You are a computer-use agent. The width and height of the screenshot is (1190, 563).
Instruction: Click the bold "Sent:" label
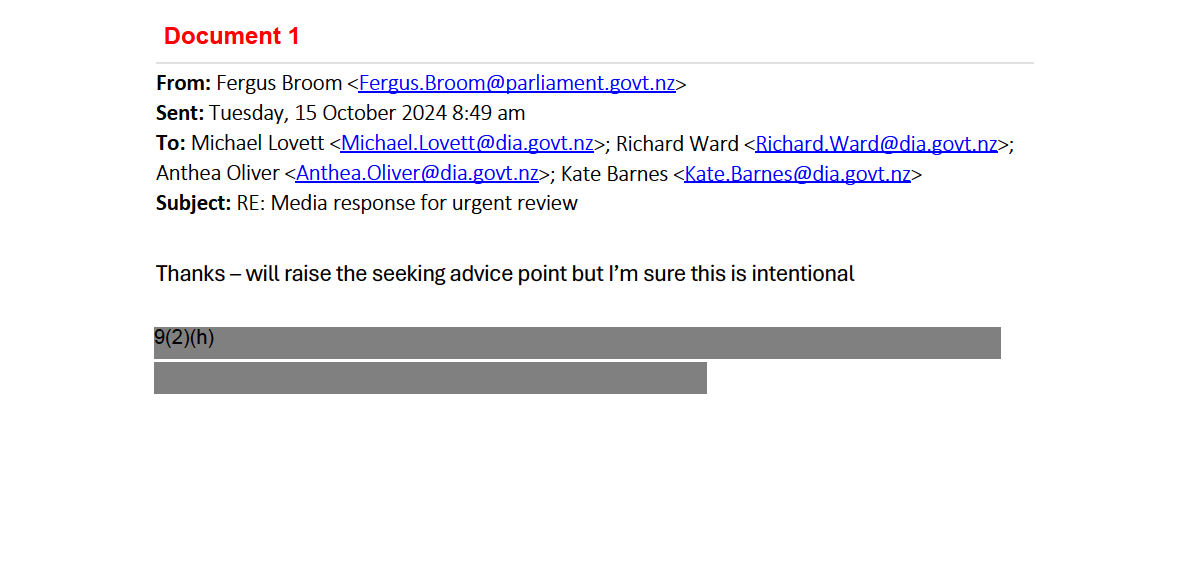pos(180,113)
